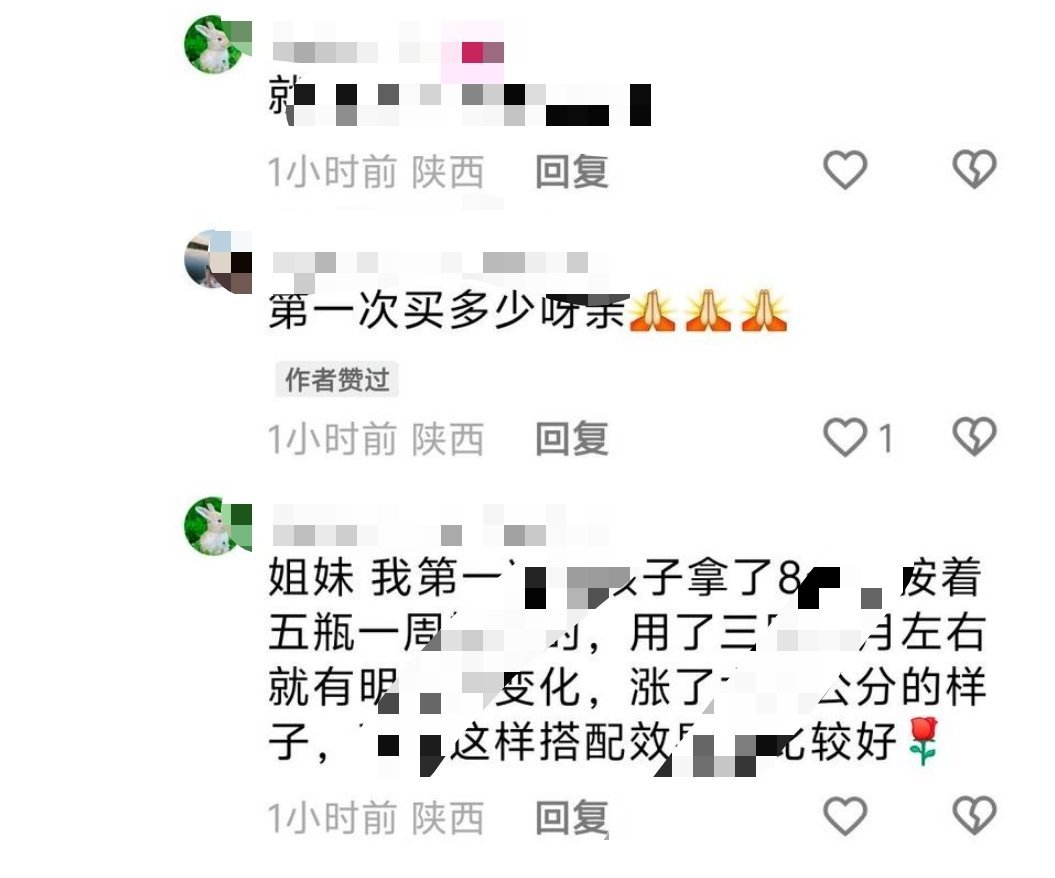Reply to the 姐妹 comment via 回复
The width and height of the screenshot is (1055, 878).
(572, 817)
